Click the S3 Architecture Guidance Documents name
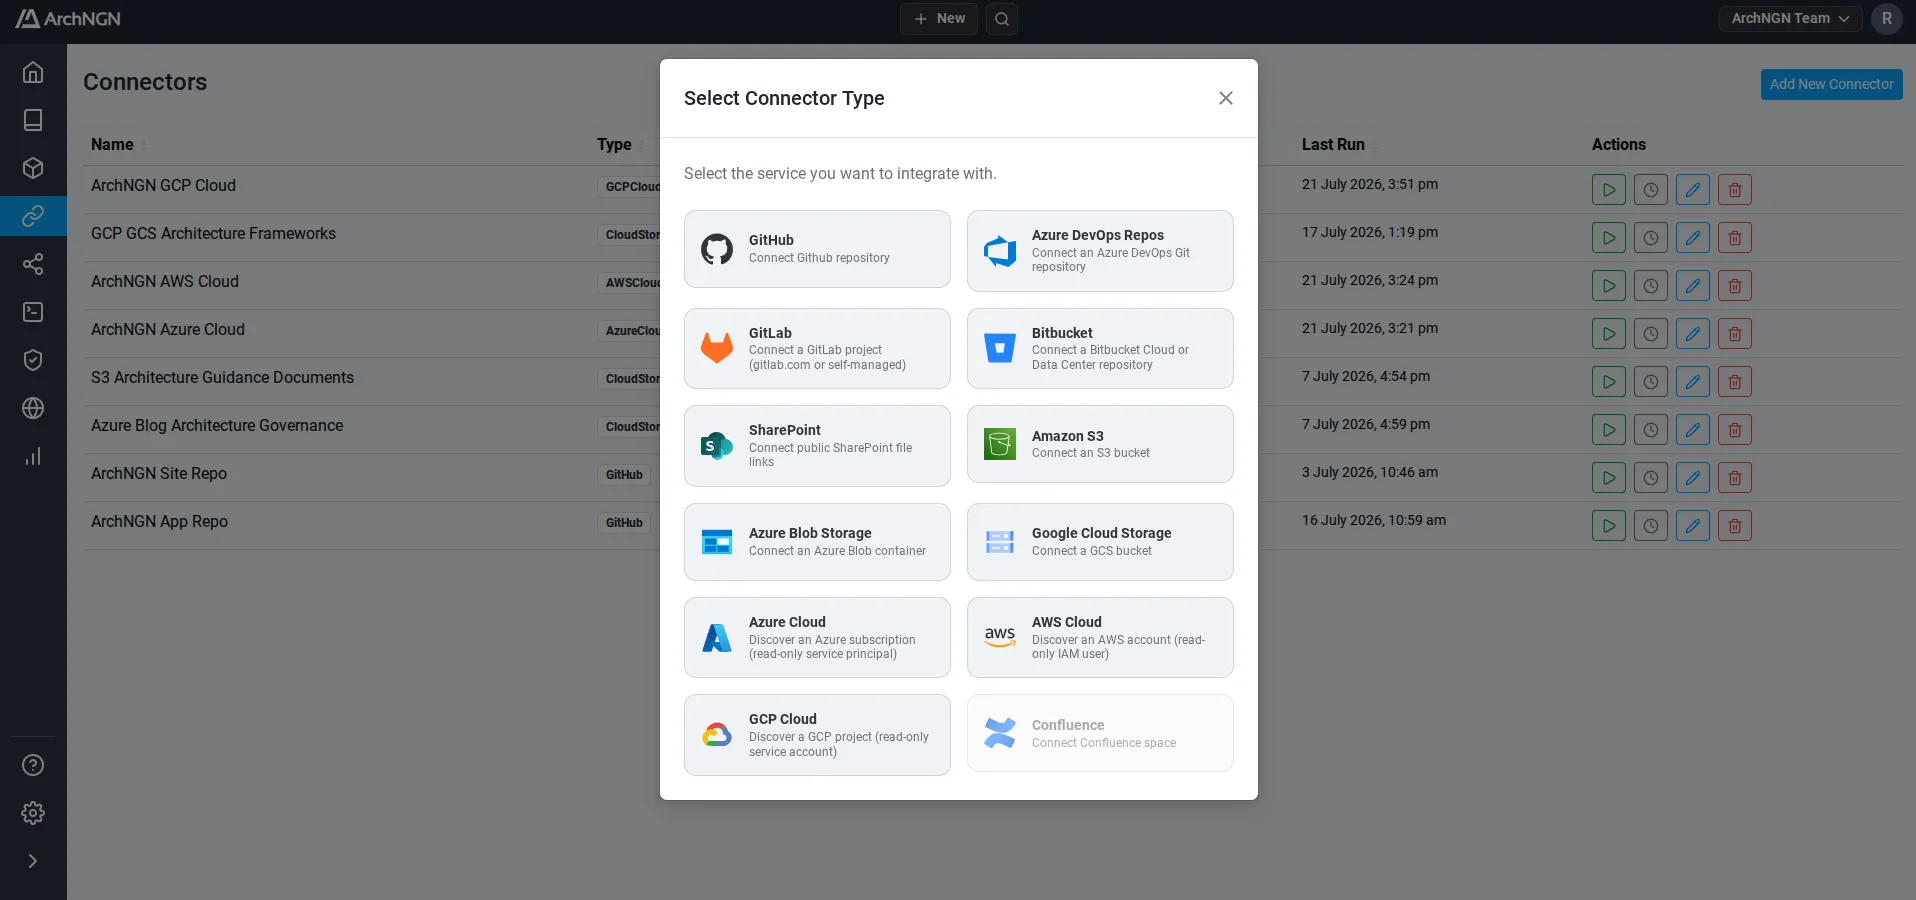 (x=222, y=378)
